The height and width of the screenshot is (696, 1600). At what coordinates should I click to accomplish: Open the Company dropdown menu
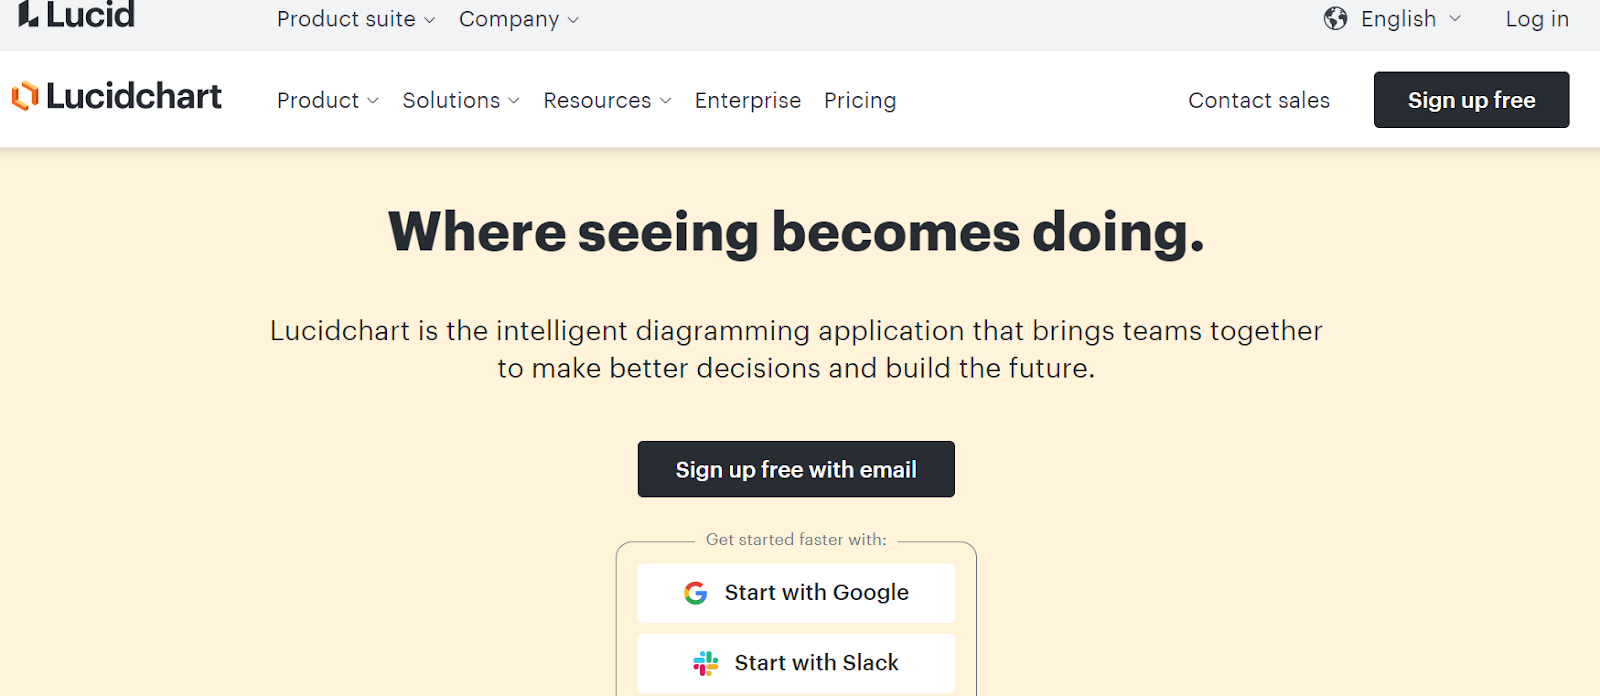tap(518, 20)
